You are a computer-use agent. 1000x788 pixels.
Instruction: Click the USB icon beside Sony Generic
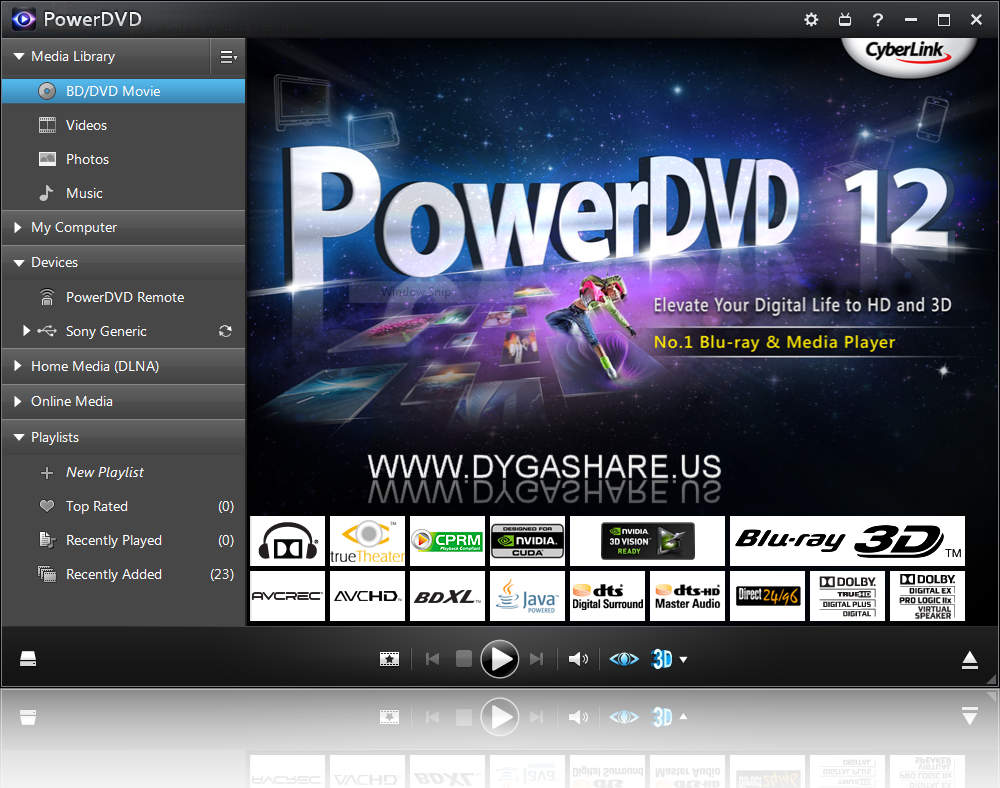[47, 330]
